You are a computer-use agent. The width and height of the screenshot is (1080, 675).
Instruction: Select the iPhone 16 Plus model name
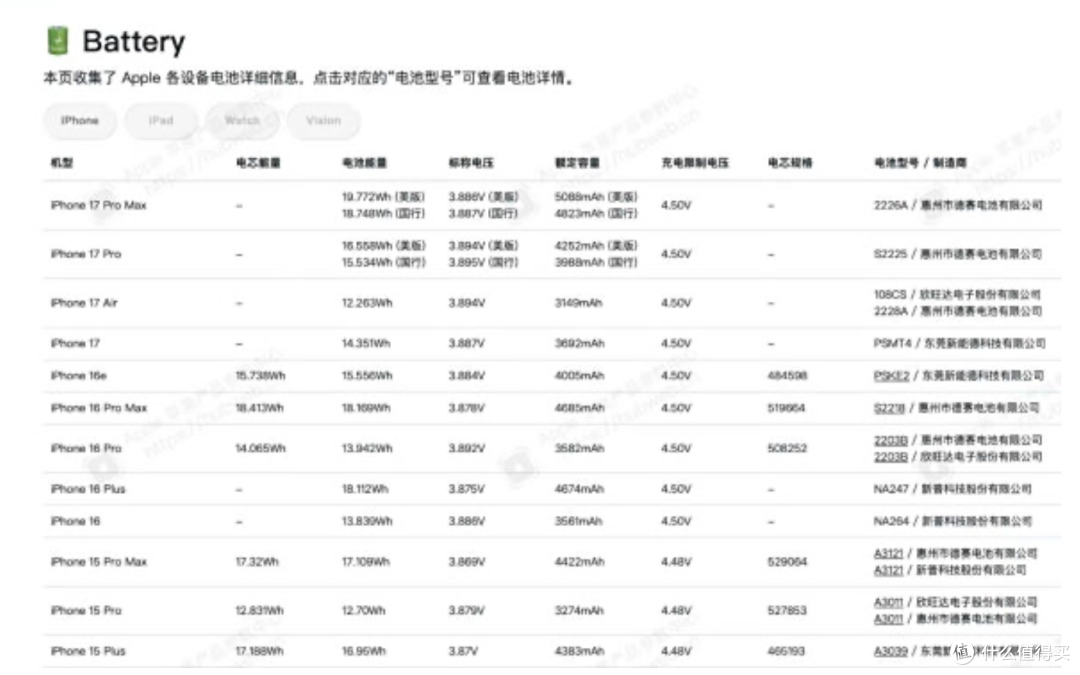point(88,489)
